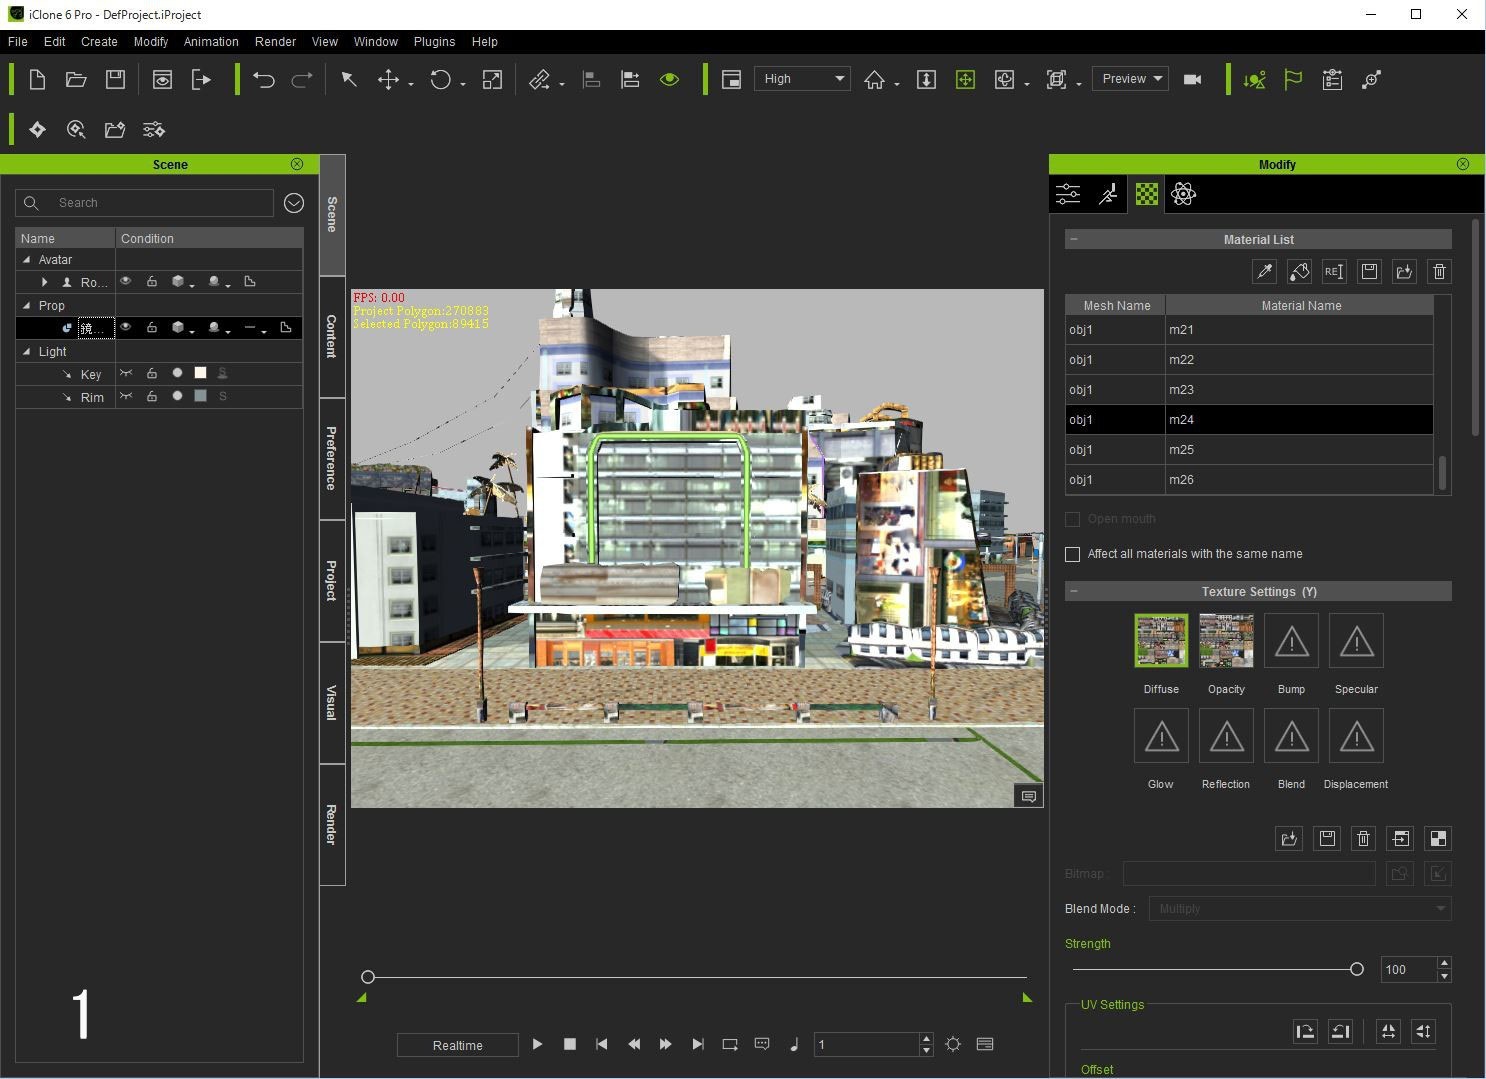Open a project using the folder icon
1486x1079 pixels.
[x=76, y=80]
